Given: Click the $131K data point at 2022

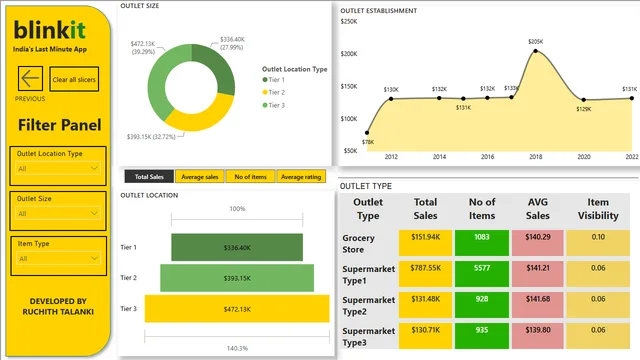Looking at the screenshot, I should 632,98.
